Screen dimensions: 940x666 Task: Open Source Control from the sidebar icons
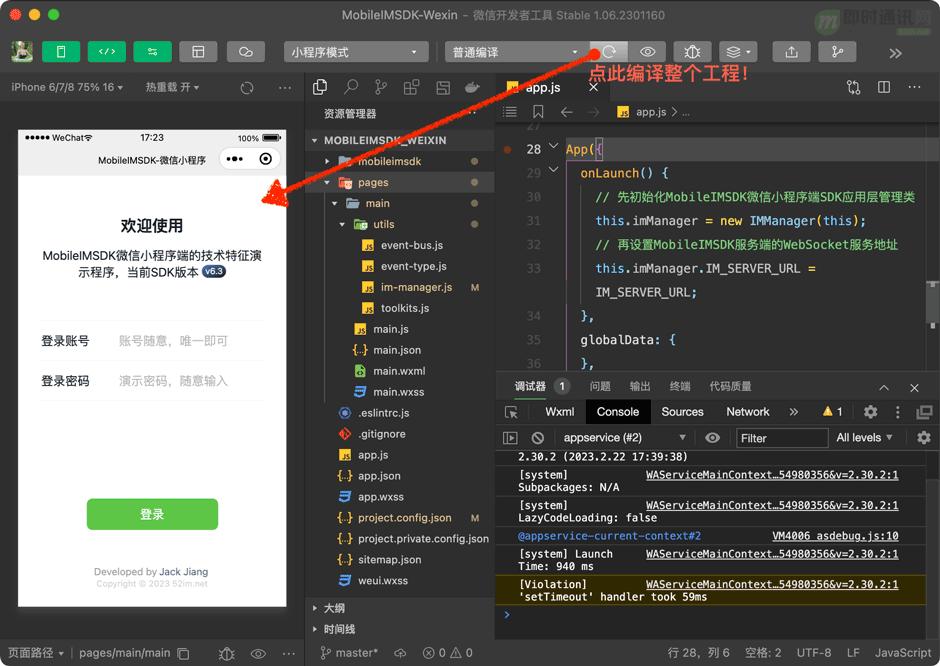(380, 87)
